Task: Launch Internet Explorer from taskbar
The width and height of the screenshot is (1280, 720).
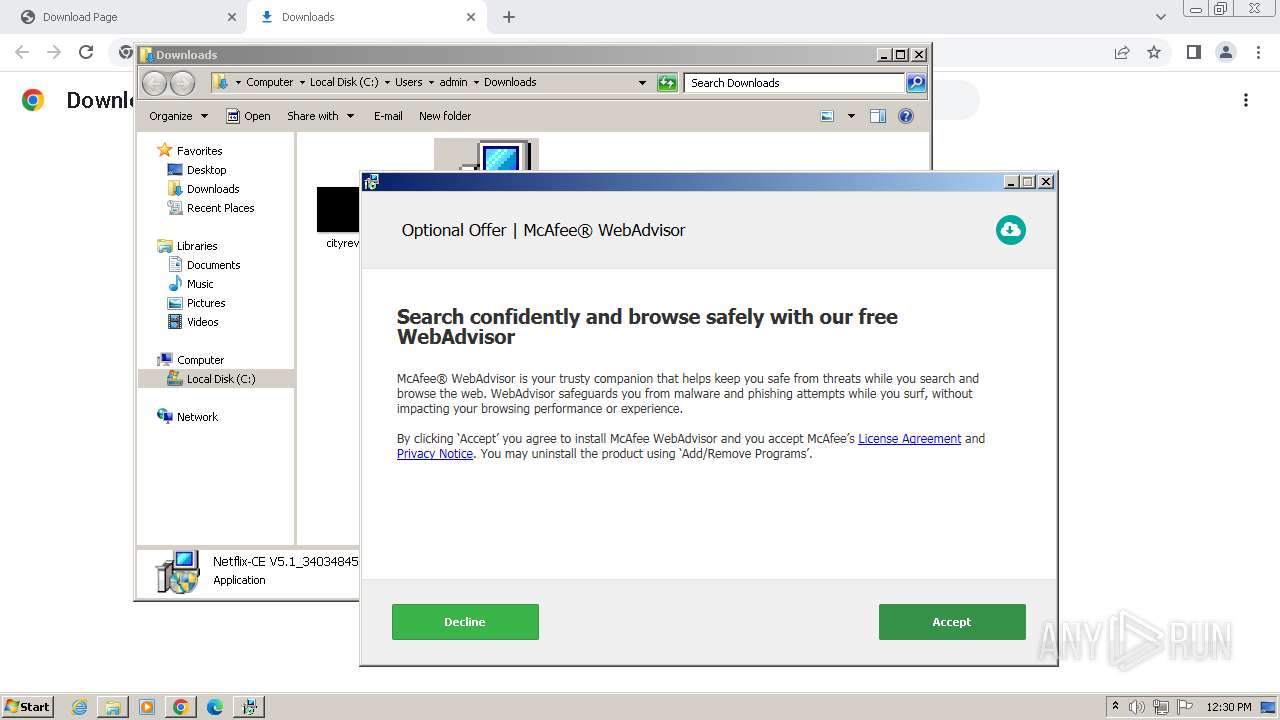Action: pos(80,707)
